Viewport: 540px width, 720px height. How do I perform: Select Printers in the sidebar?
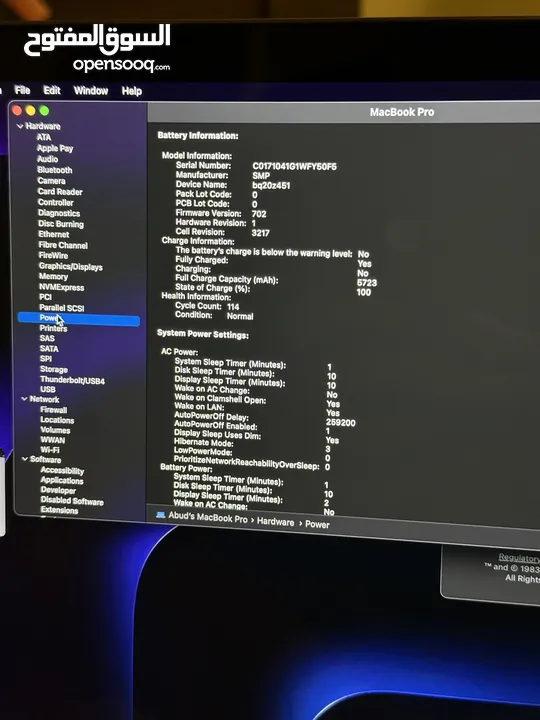(53, 328)
